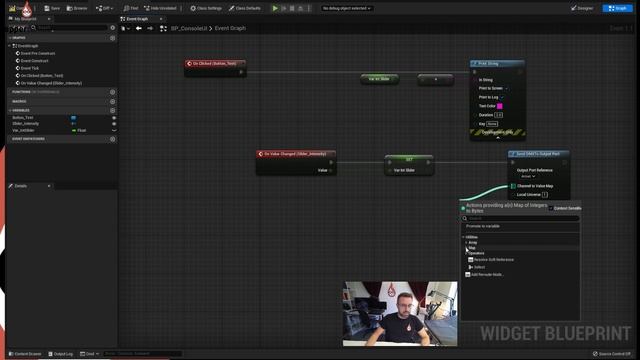Image resolution: width=640 pixels, height=360 pixels.
Task: Add a new variable with Variables plus icon
Action: pyautogui.click(x=113, y=111)
